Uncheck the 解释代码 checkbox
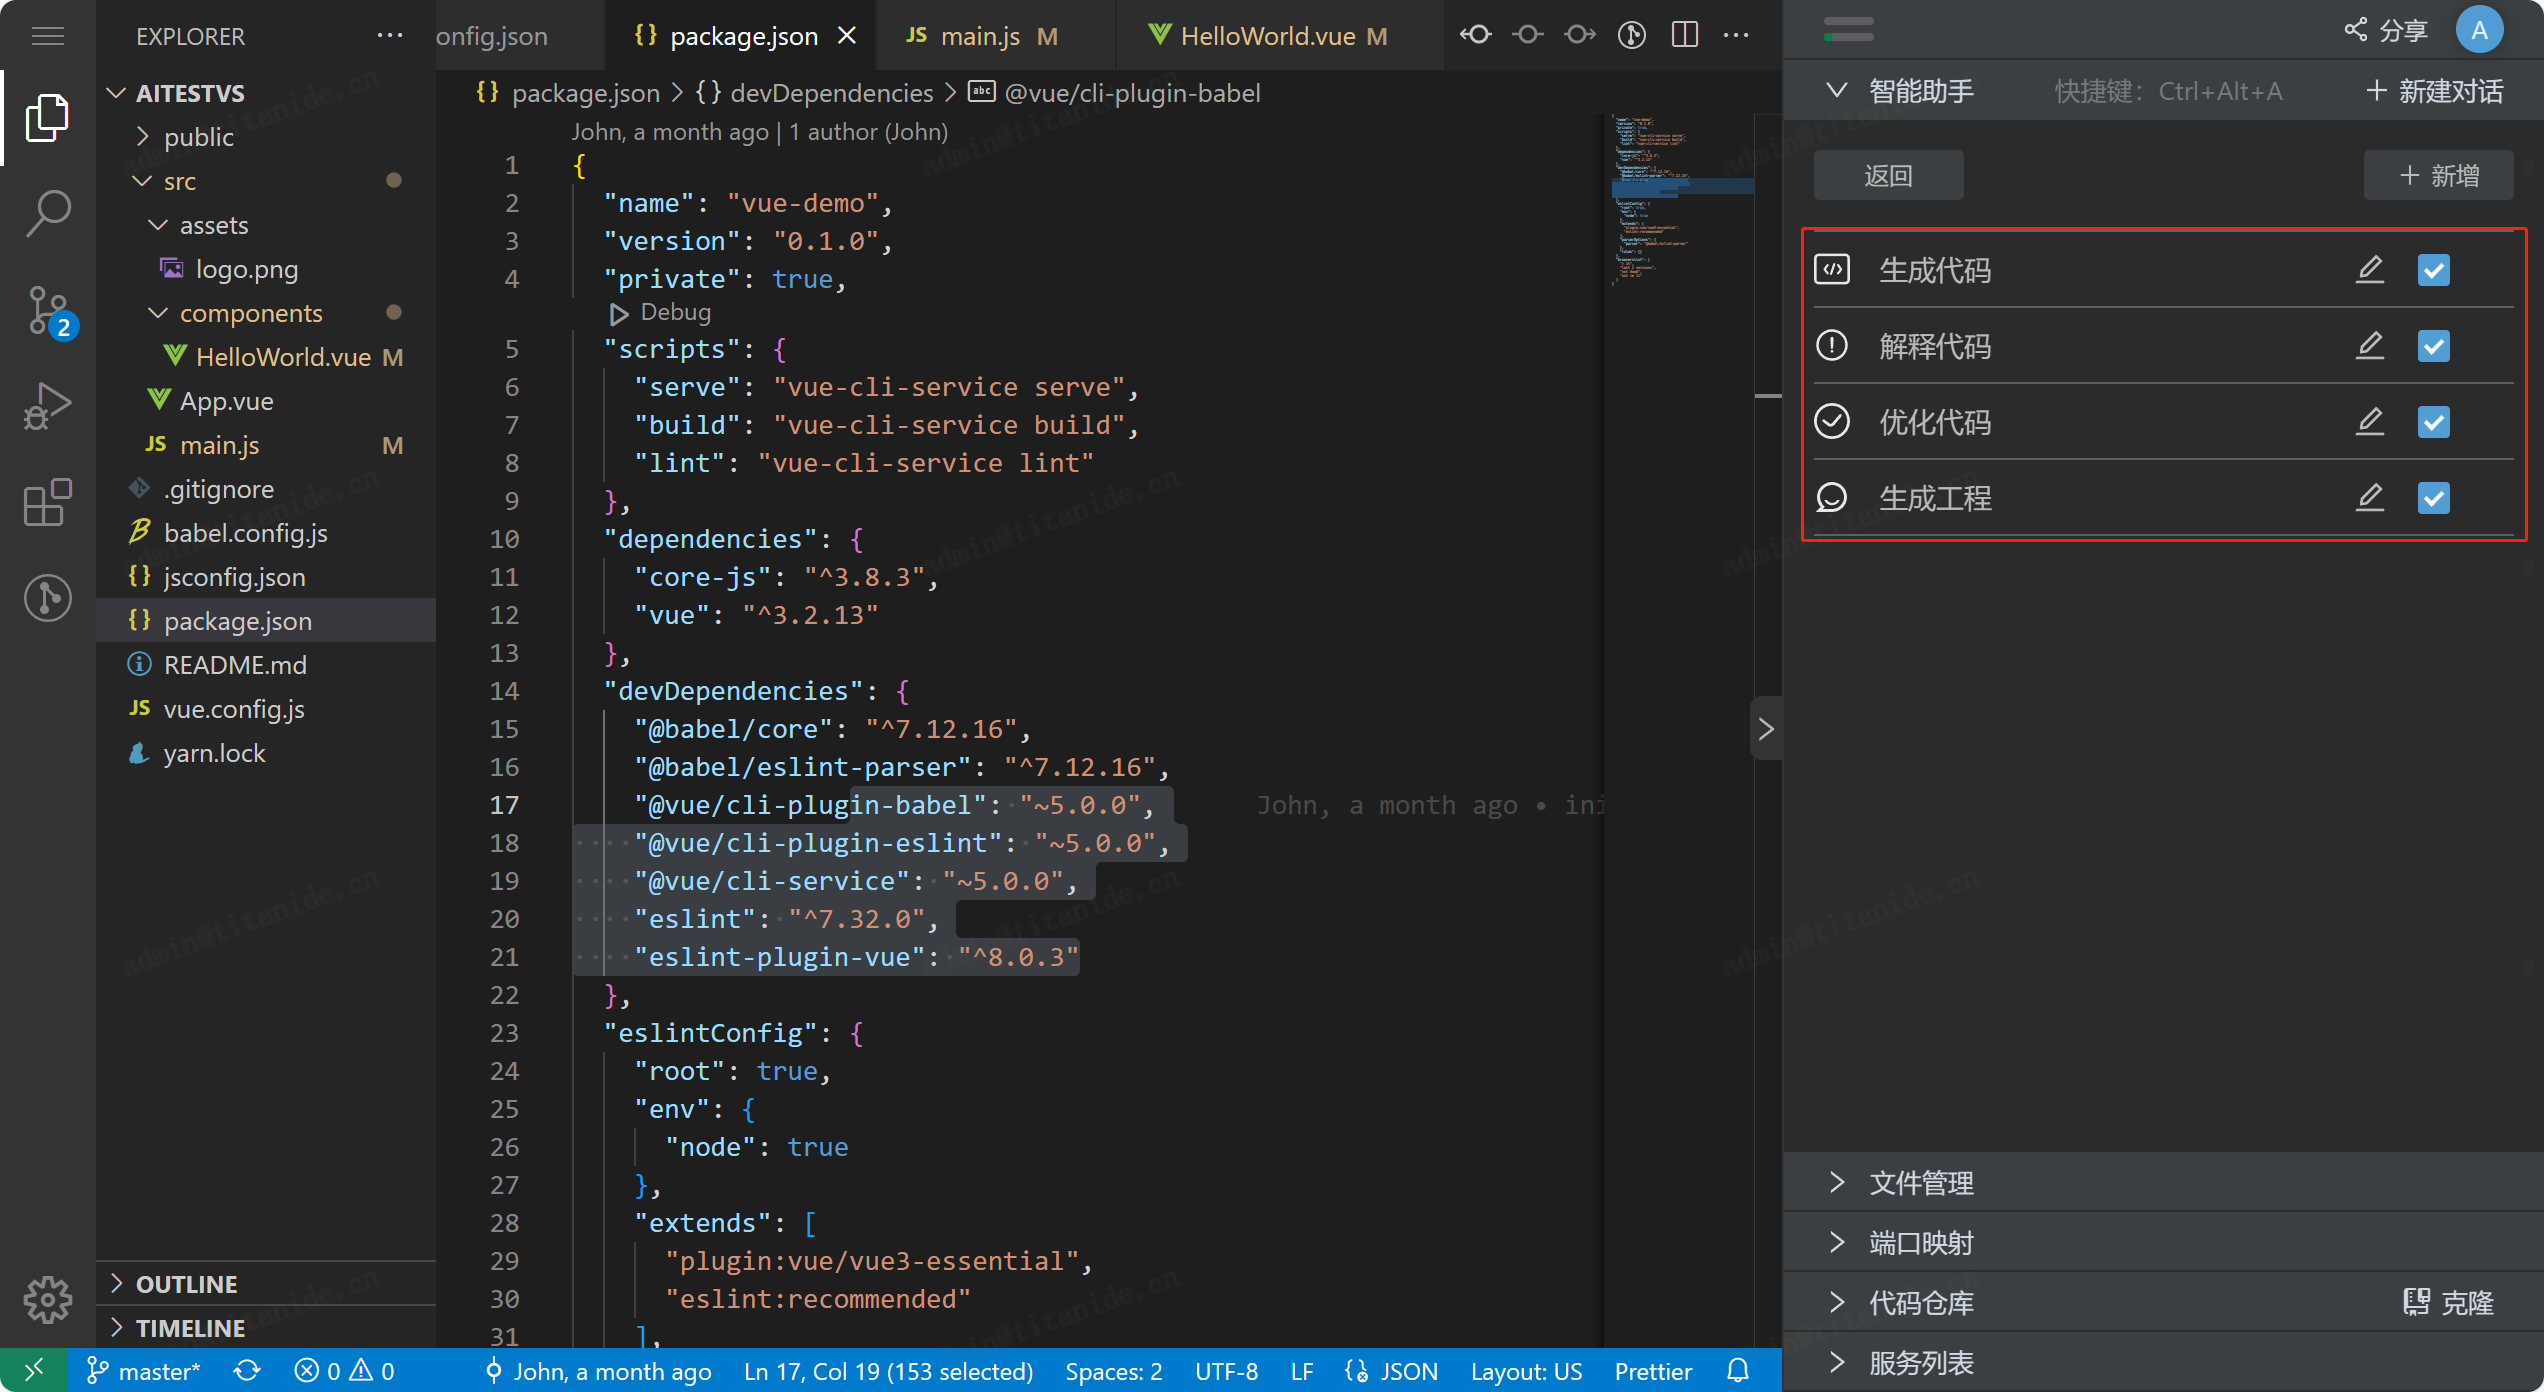This screenshot has height=1392, width=2544. pos(2433,346)
